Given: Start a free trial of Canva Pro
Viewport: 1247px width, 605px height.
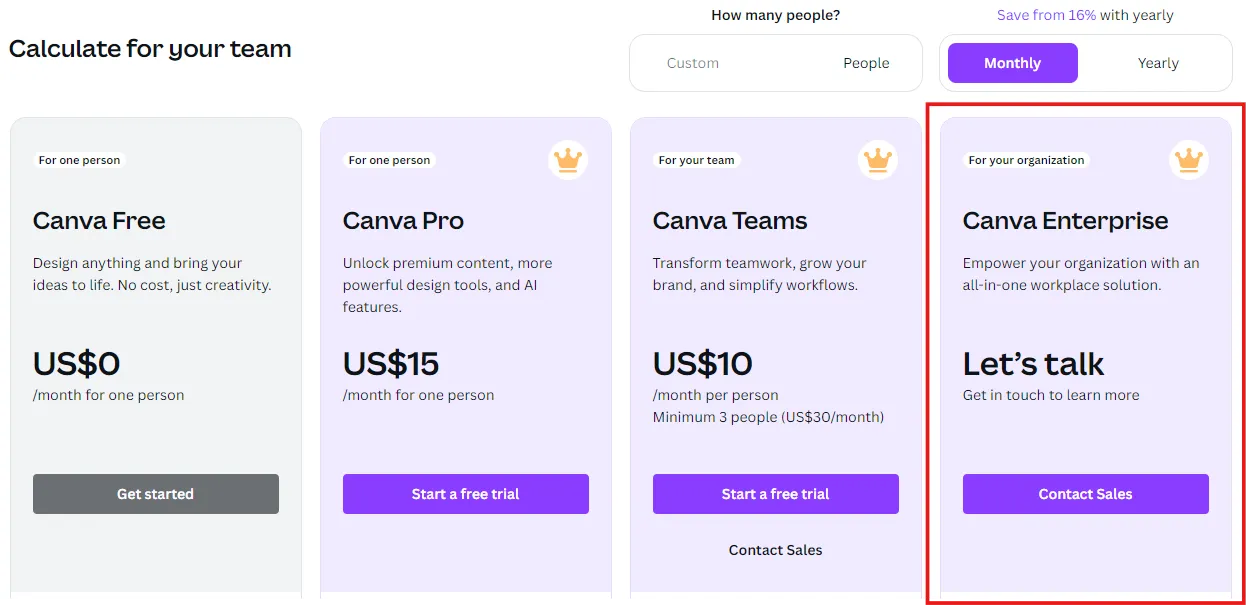Looking at the screenshot, I should pyautogui.click(x=465, y=493).
